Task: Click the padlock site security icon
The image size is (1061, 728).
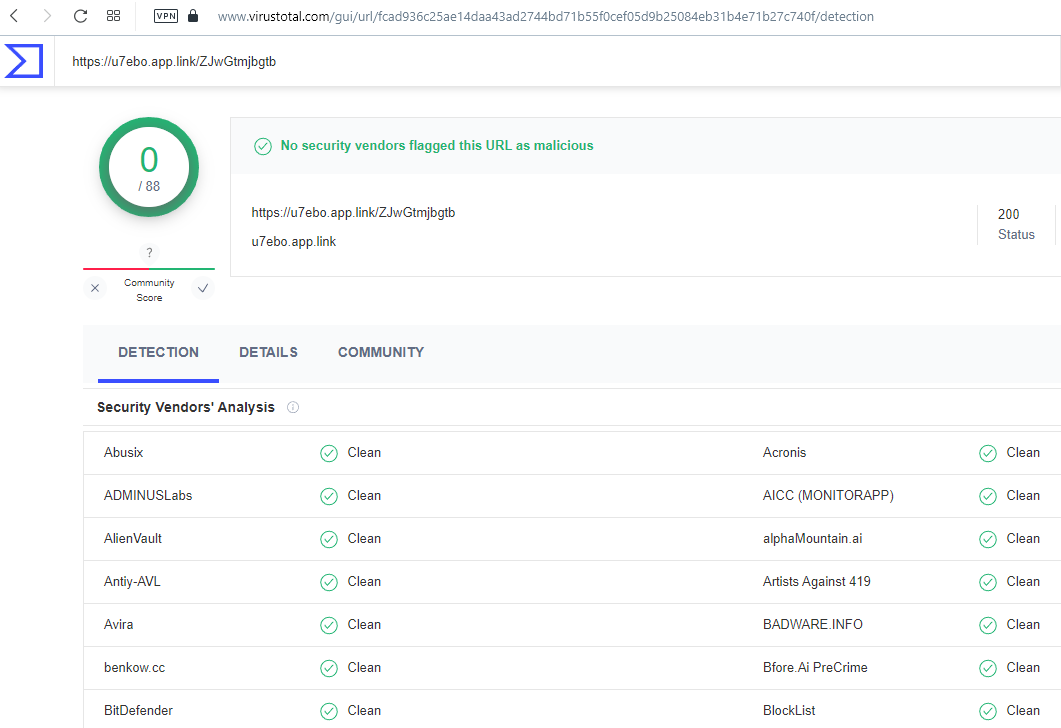Action: (193, 16)
